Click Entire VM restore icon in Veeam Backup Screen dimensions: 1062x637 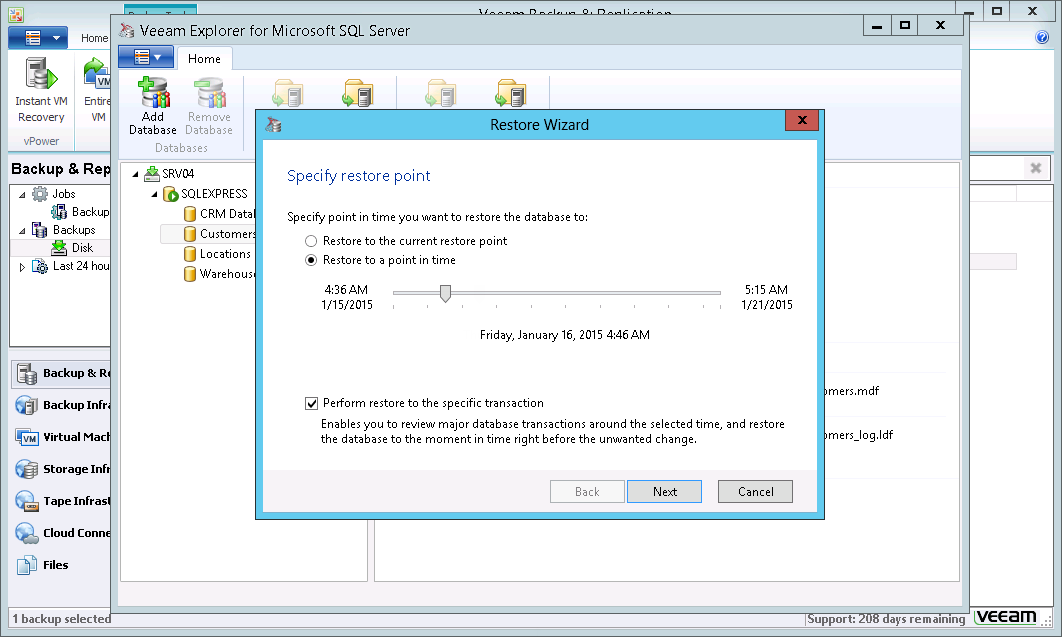tap(96, 74)
